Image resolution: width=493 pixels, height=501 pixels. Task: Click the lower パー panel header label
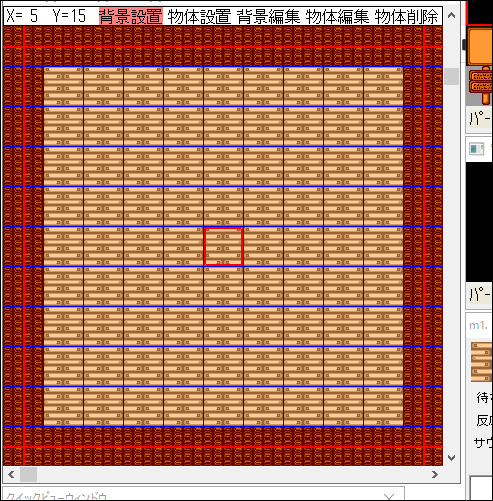(x=480, y=295)
